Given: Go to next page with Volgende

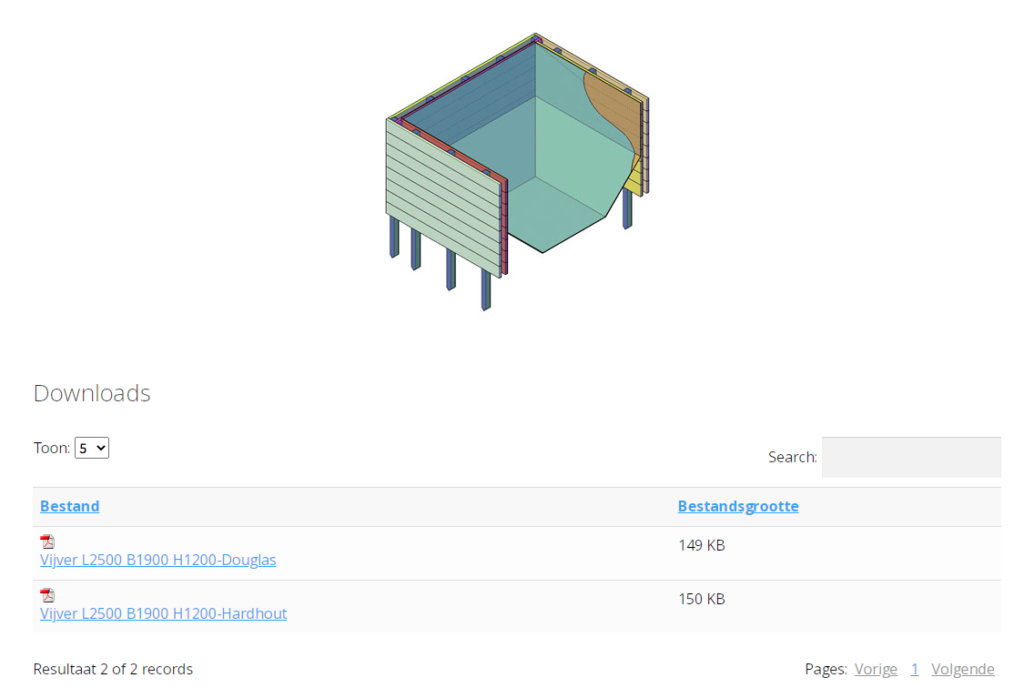Looking at the screenshot, I should (962, 669).
